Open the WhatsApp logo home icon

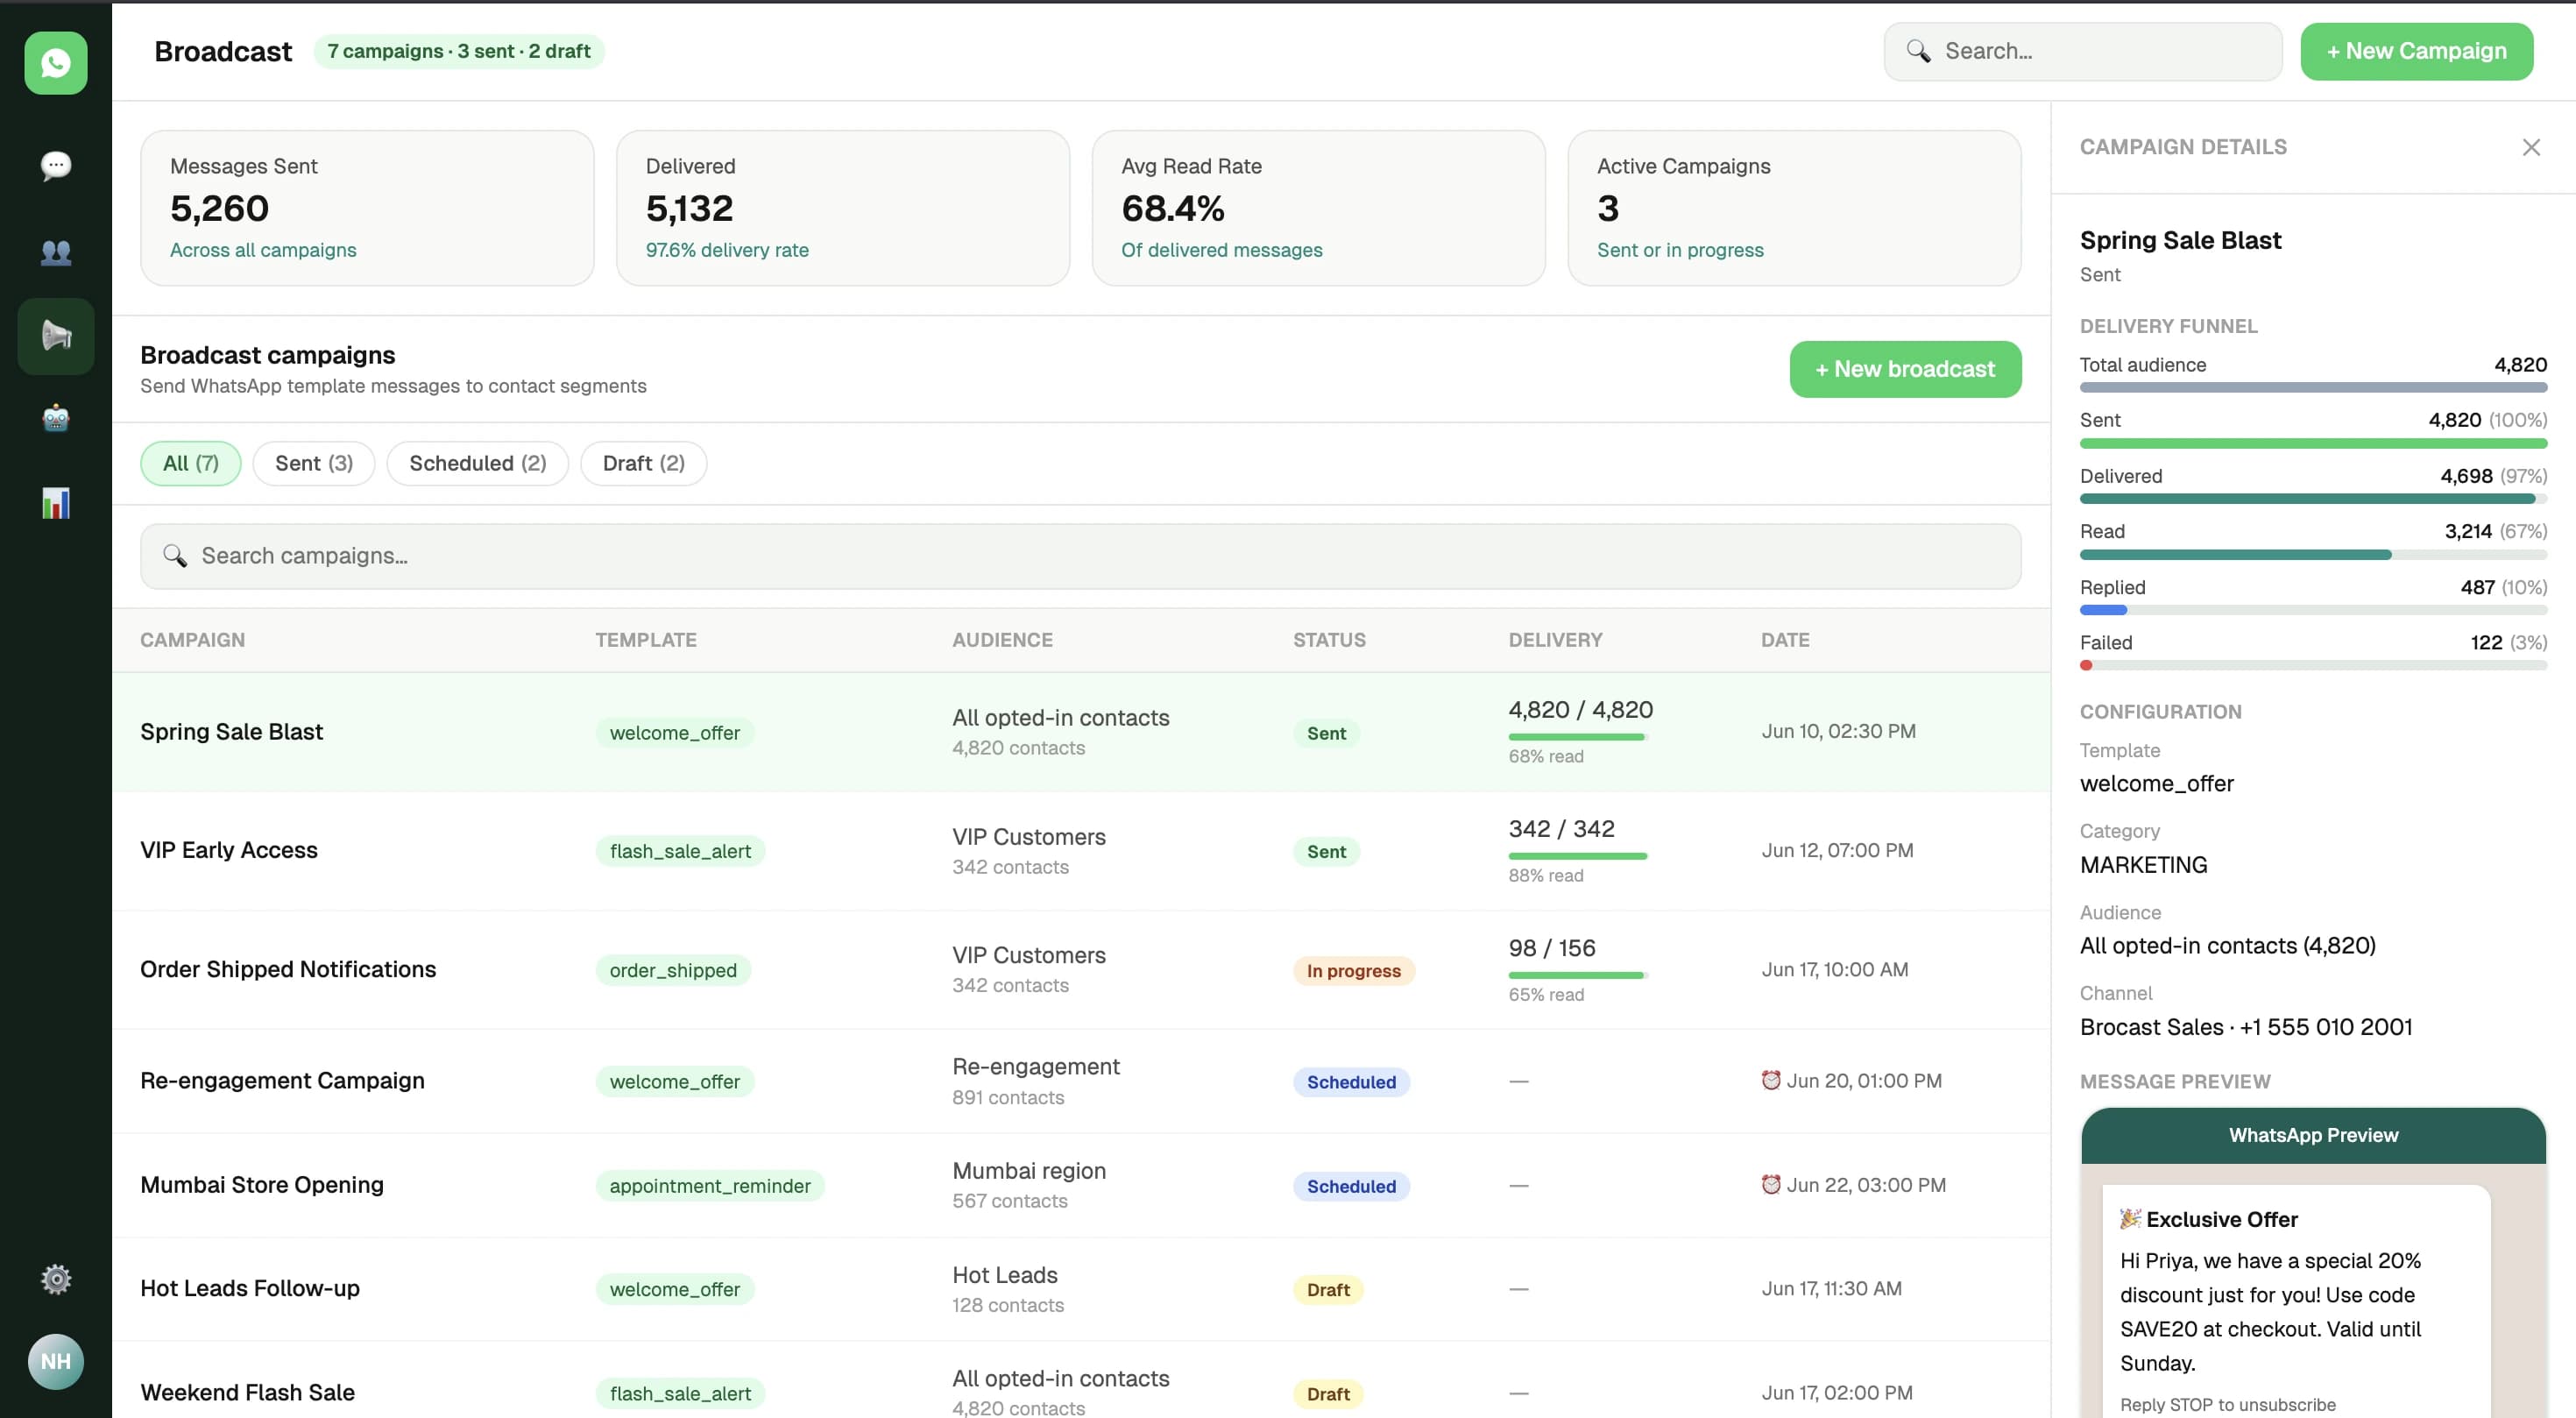pyautogui.click(x=56, y=63)
